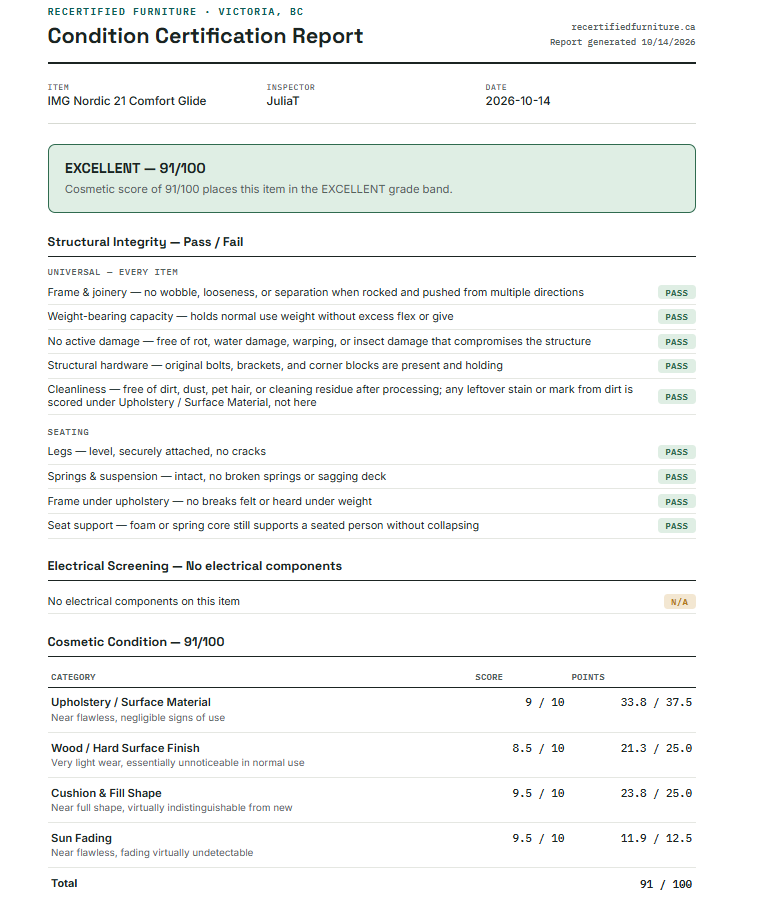This screenshot has width=762, height=899.
Task: Click the 23.8 / 25.0 points value
Action: pos(657,794)
